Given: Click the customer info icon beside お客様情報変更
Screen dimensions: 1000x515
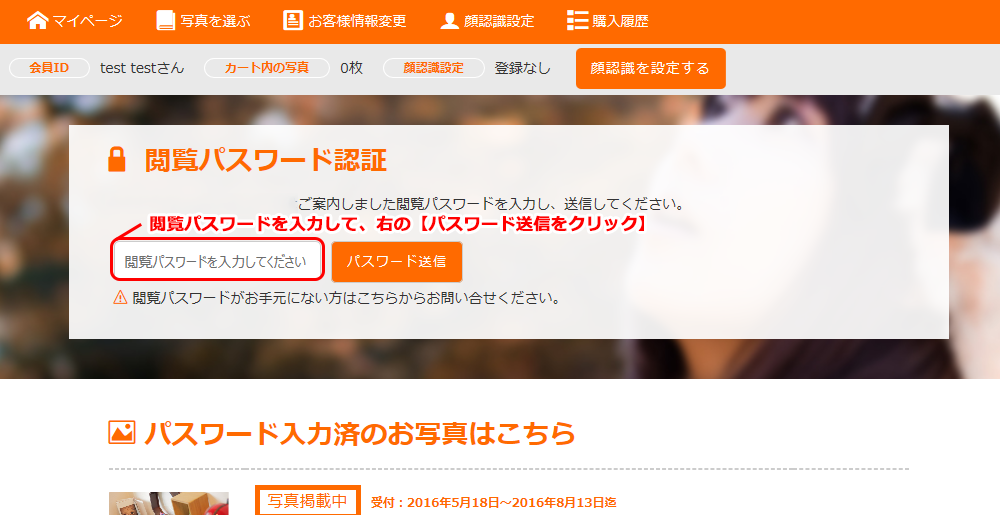Looking at the screenshot, I should pyautogui.click(x=292, y=20).
